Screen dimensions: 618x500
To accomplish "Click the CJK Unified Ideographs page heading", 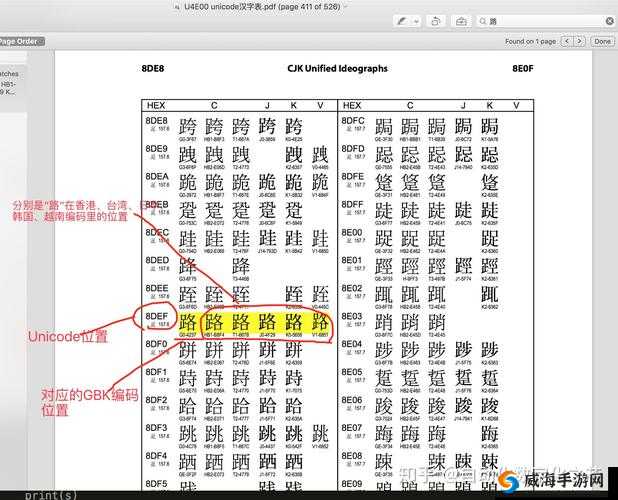I will (x=337, y=69).
